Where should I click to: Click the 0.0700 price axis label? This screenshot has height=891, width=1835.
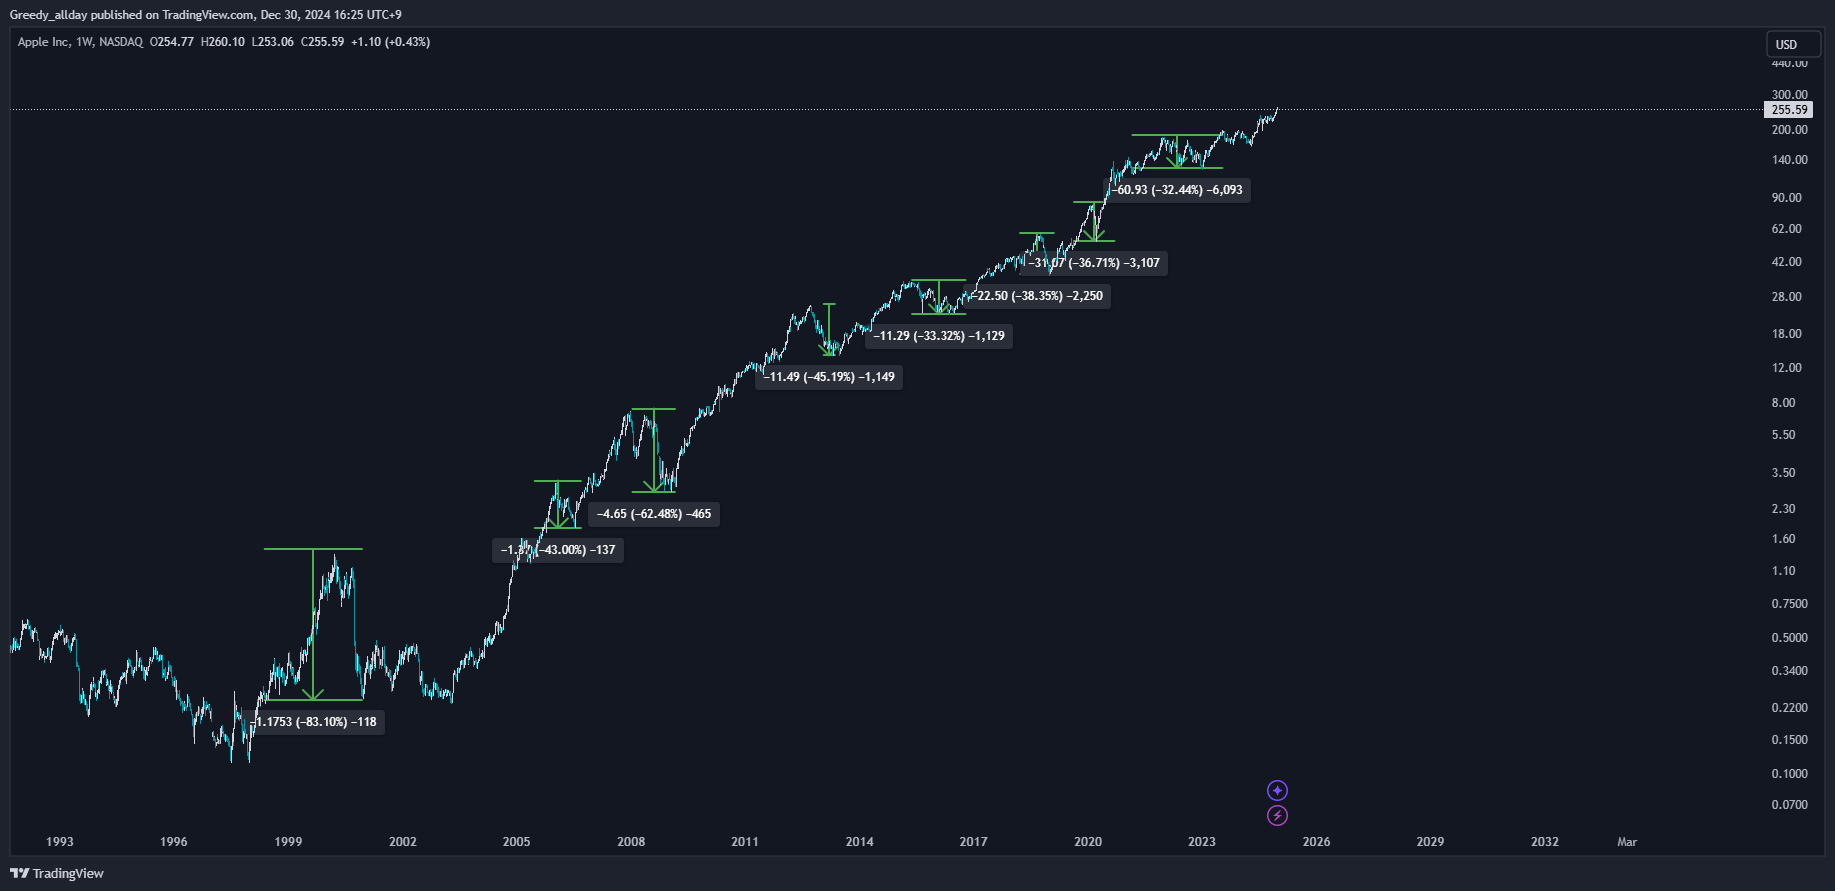click(x=1789, y=805)
